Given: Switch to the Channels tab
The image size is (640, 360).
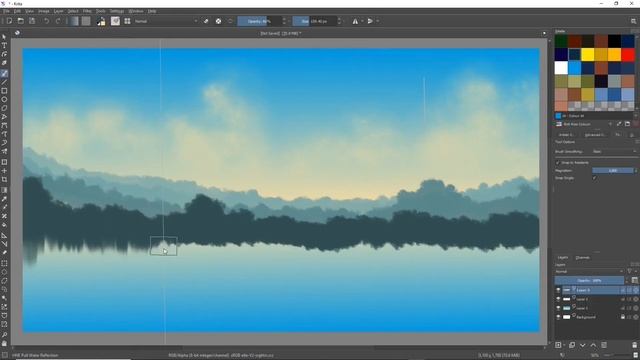Looking at the screenshot, I should 582,258.
